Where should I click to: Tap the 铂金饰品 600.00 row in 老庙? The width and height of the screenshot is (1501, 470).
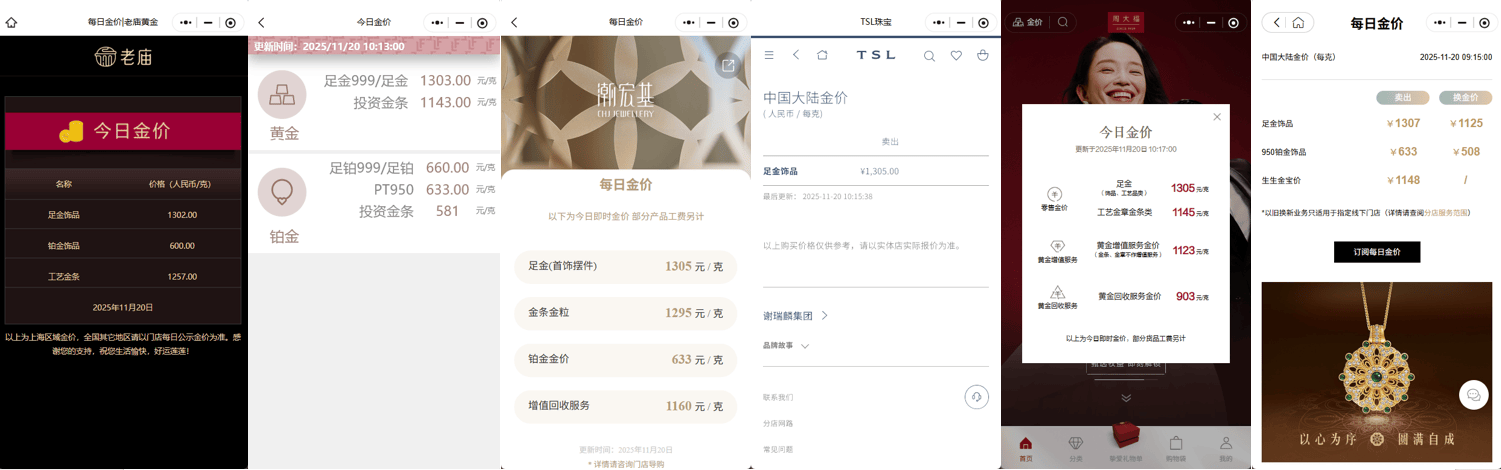pos(123,245)
